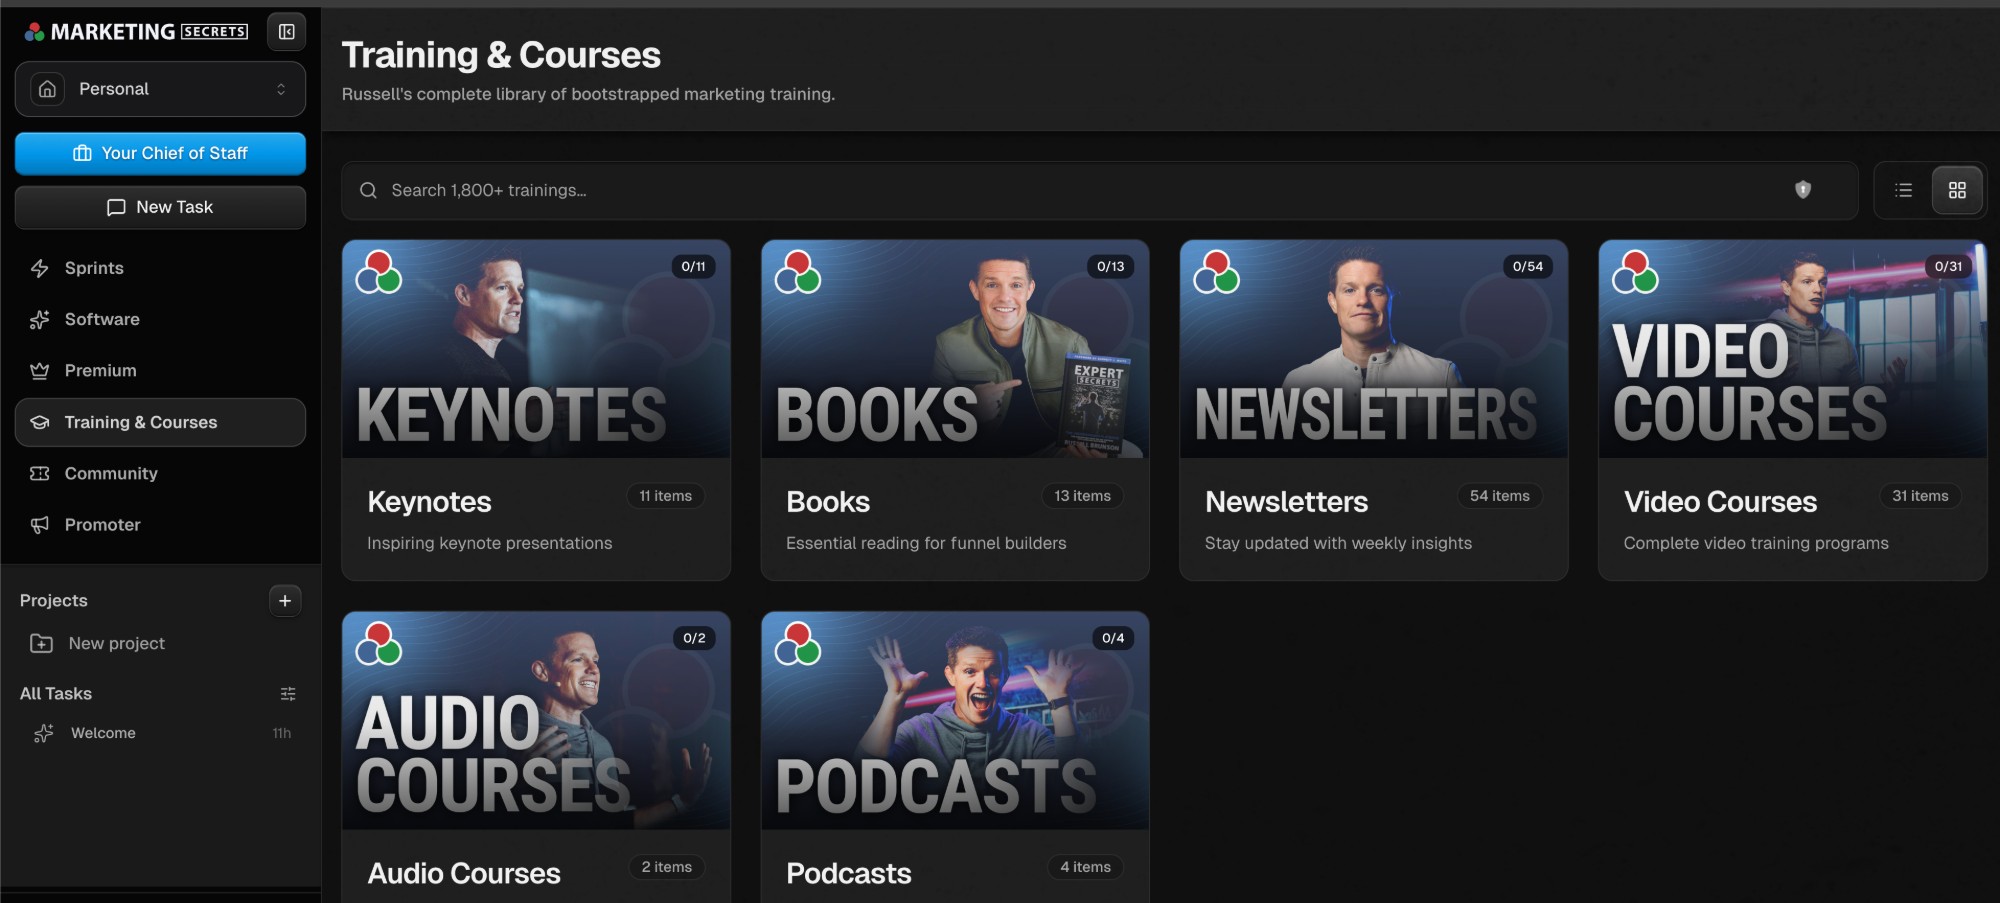Collapse the left sidebar panel

pos(286,31)
